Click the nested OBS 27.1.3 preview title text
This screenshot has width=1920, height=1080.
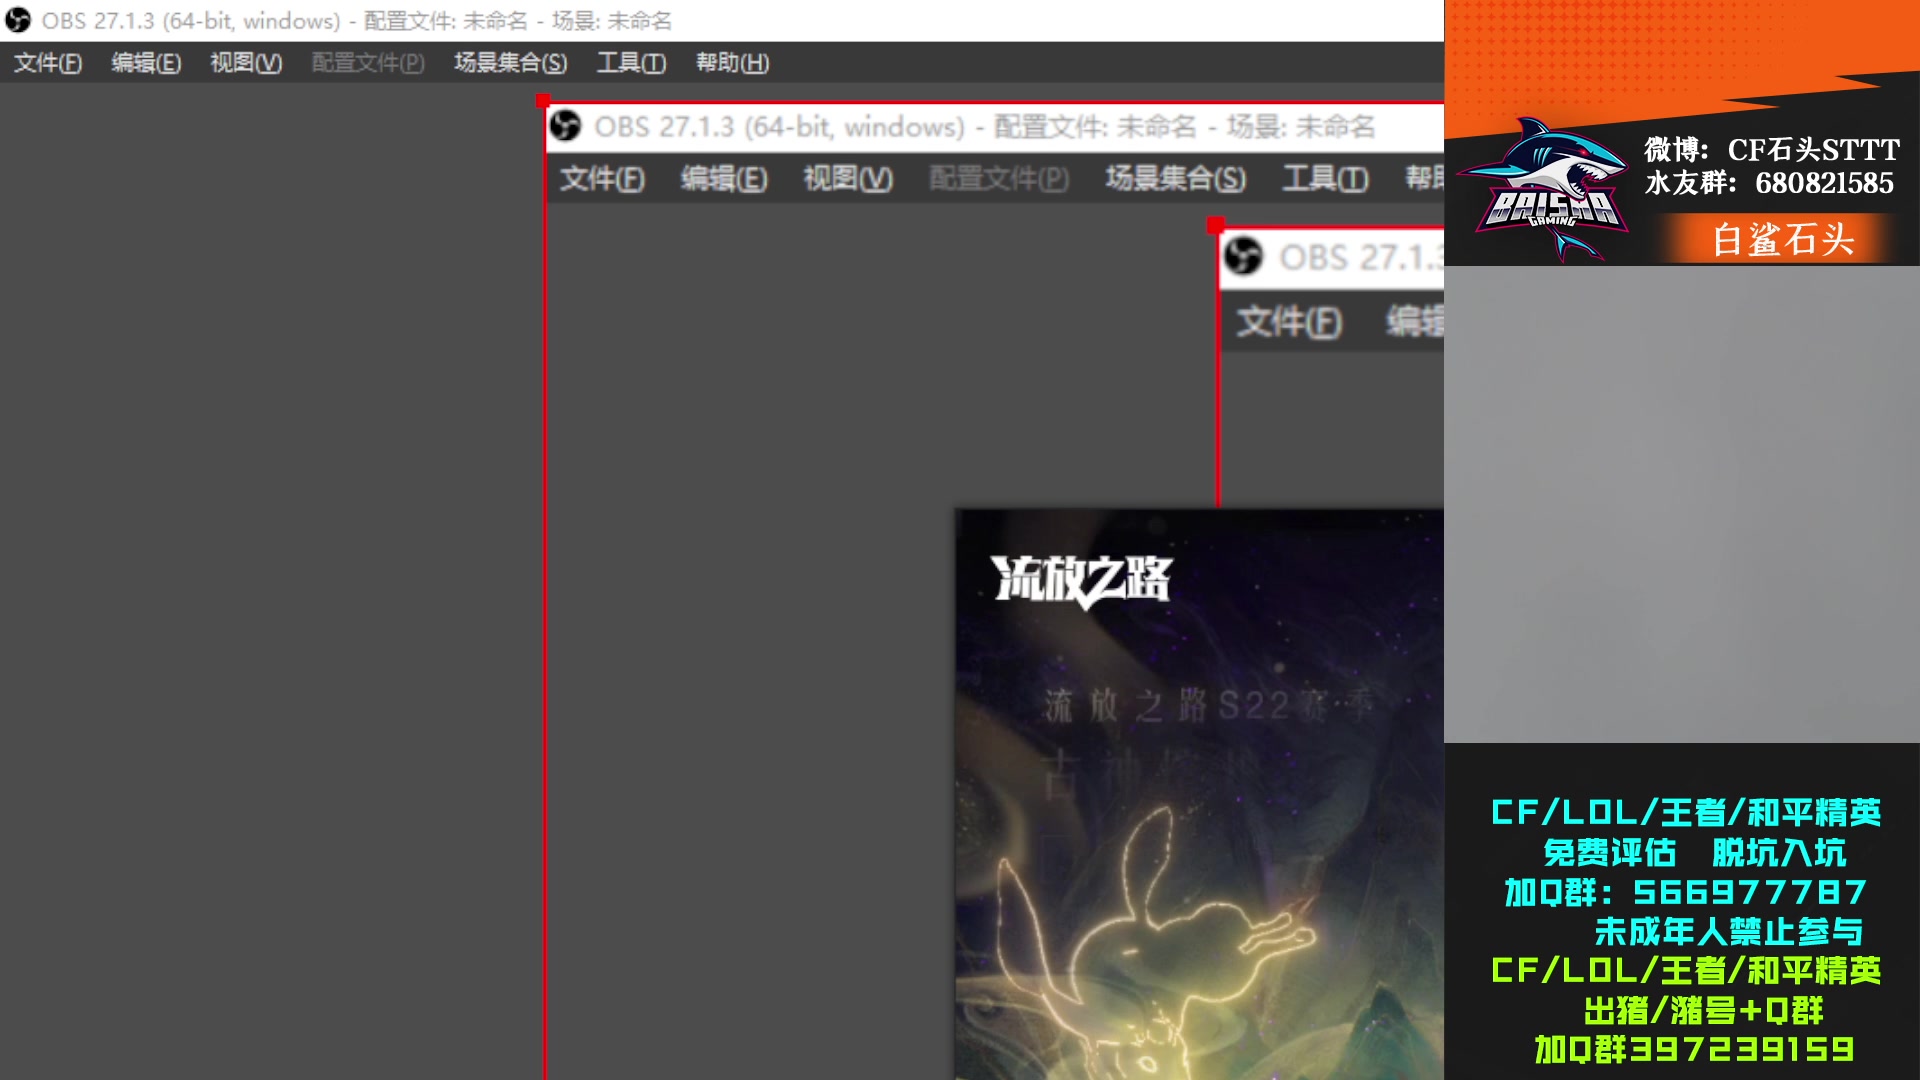985,127
